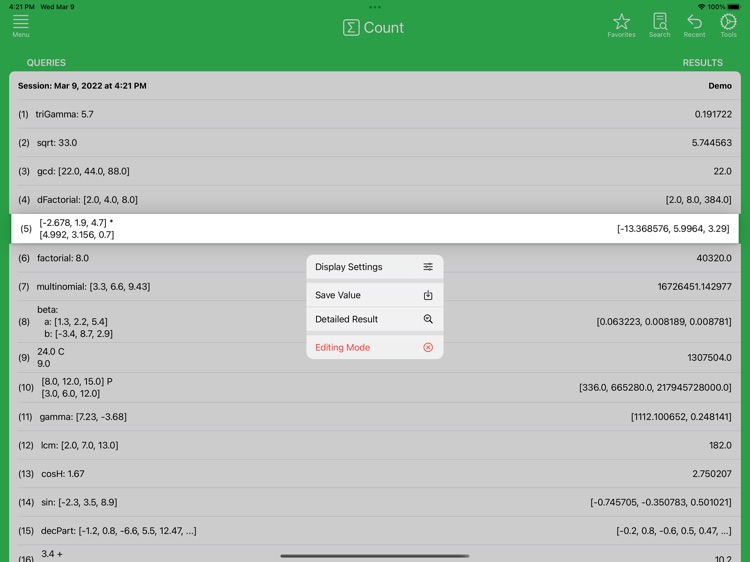This screenshot has height=562, width=750.
Task: Select the sin: [-2.3, 3.5, 8.9] query
Action: click(375, 502)
